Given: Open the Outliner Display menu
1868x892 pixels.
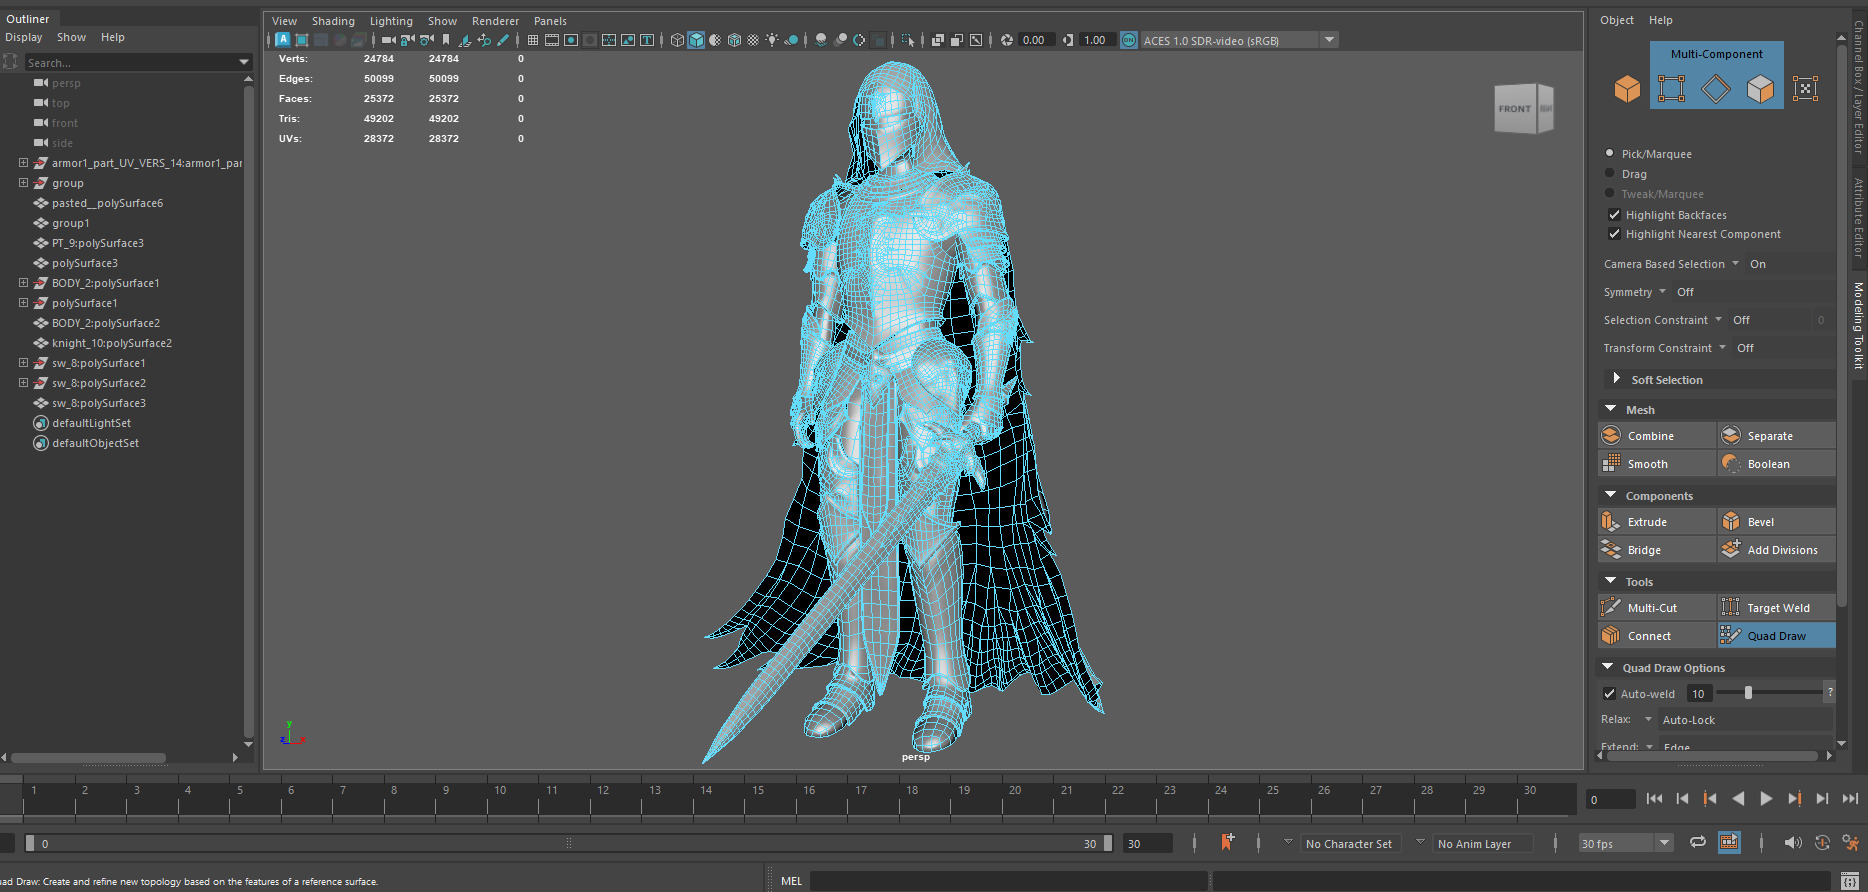Looking at the screenshot, I should pos(24,37).
